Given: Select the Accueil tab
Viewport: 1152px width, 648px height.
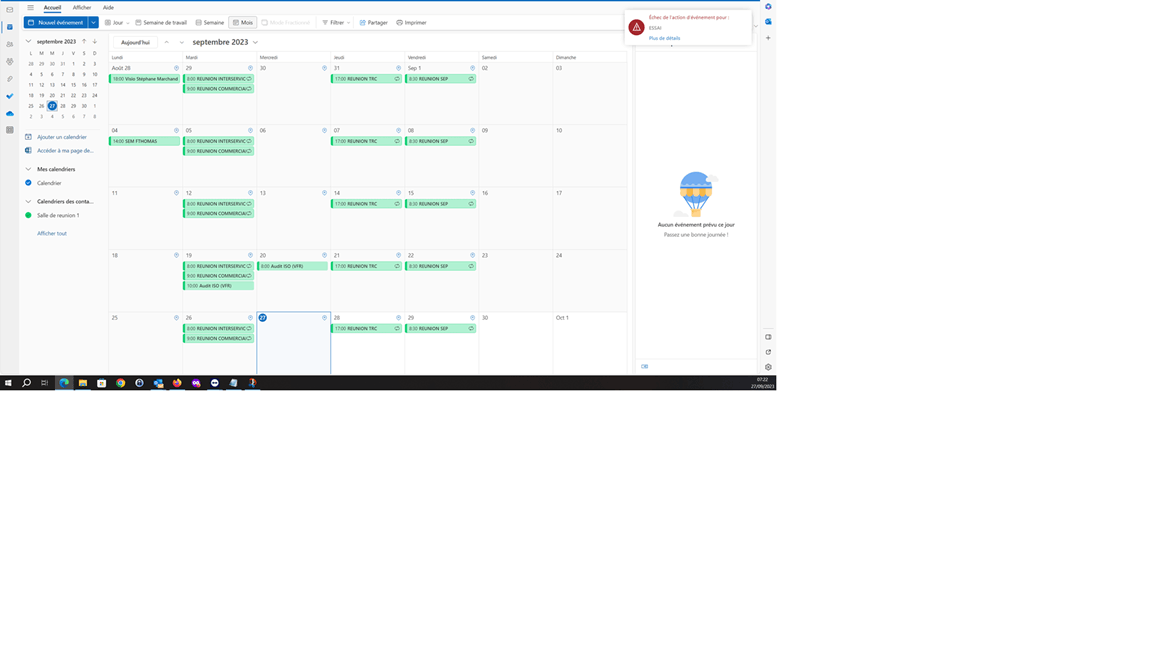Looking at the screenshot, I should [52, 7].
